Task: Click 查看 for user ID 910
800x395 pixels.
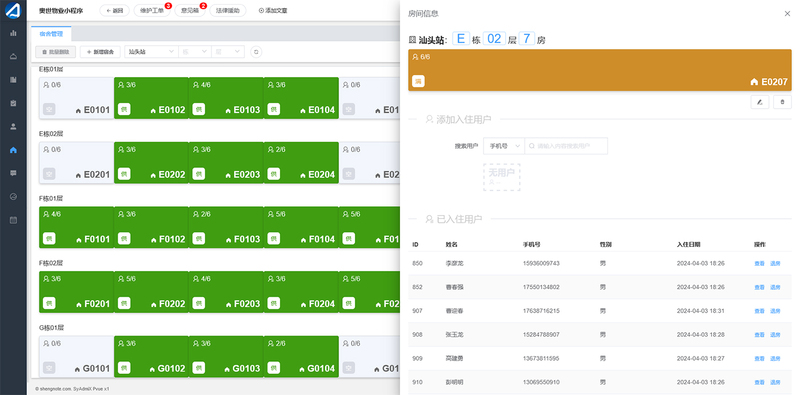Action: point(760,382)
